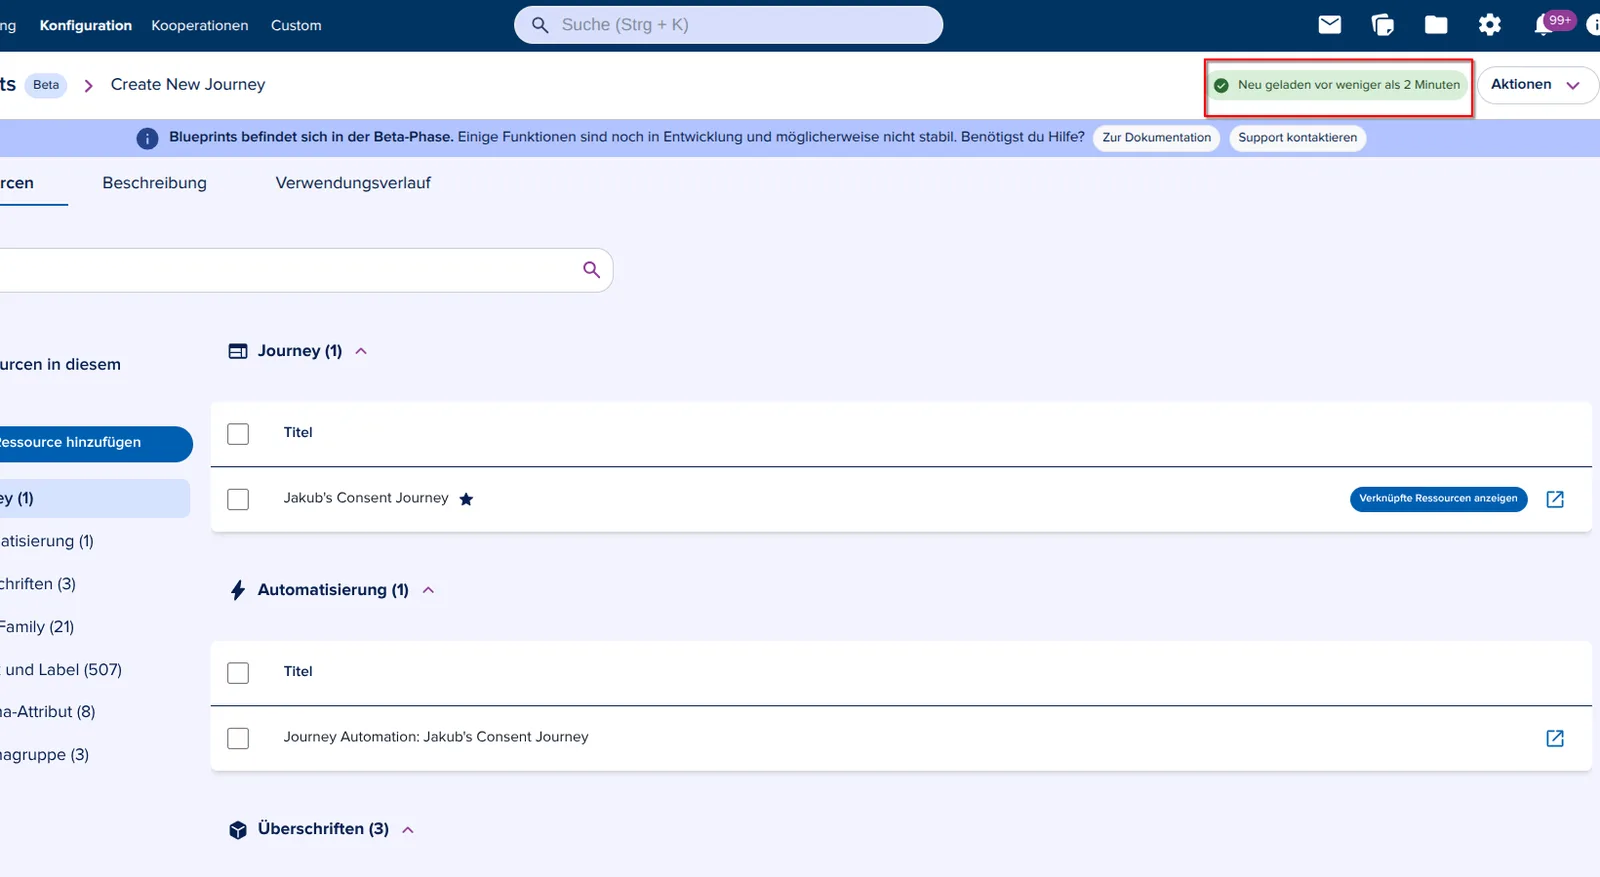Click breadcrumb arrow before Create New Journey
Screen dimensions: 1600x877
click(89, 86)
